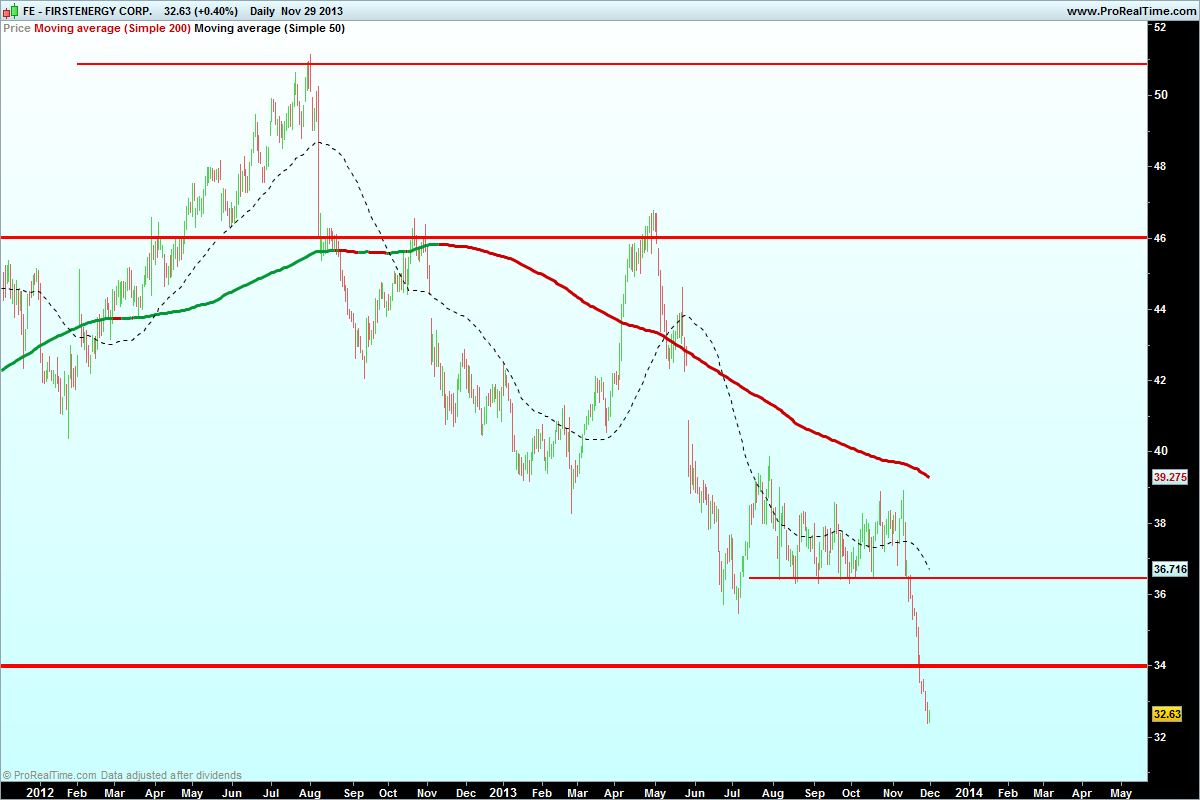The height and width of the screenshot is (800, 1200).
Task: Click the 52 price axis label
Action: coord(1161,28)
